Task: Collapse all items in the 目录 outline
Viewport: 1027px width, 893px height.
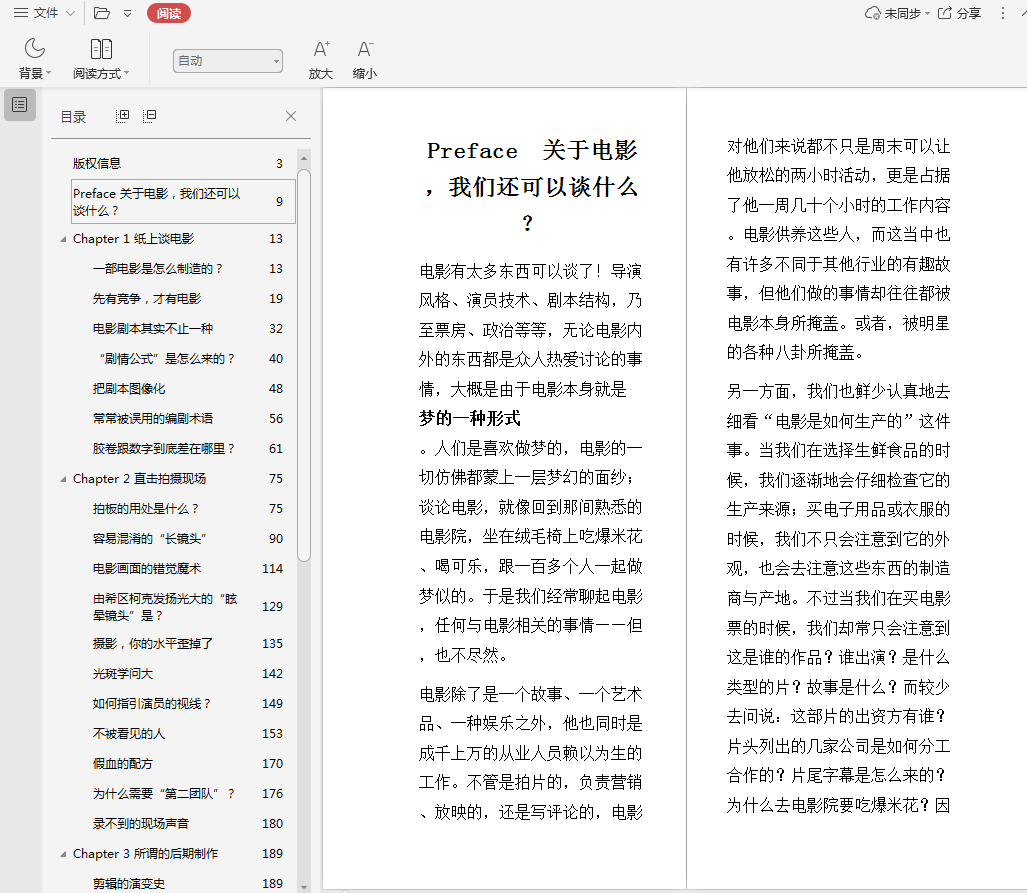Action: tap(149, 116)
